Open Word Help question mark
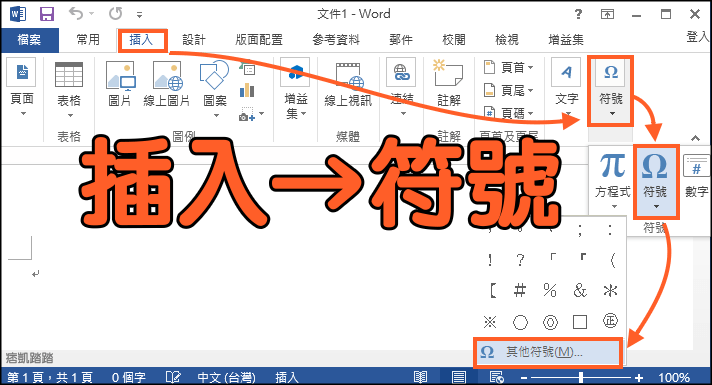The image size is (712, 385). coord(578,14)
